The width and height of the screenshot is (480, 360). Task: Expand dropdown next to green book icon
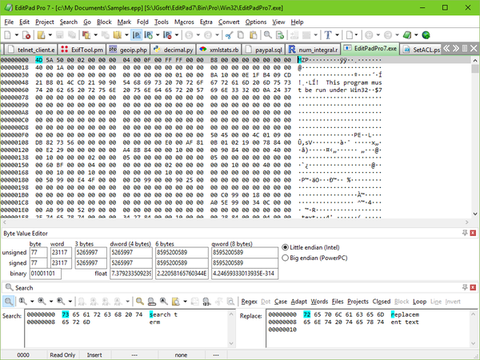(416, 35)
